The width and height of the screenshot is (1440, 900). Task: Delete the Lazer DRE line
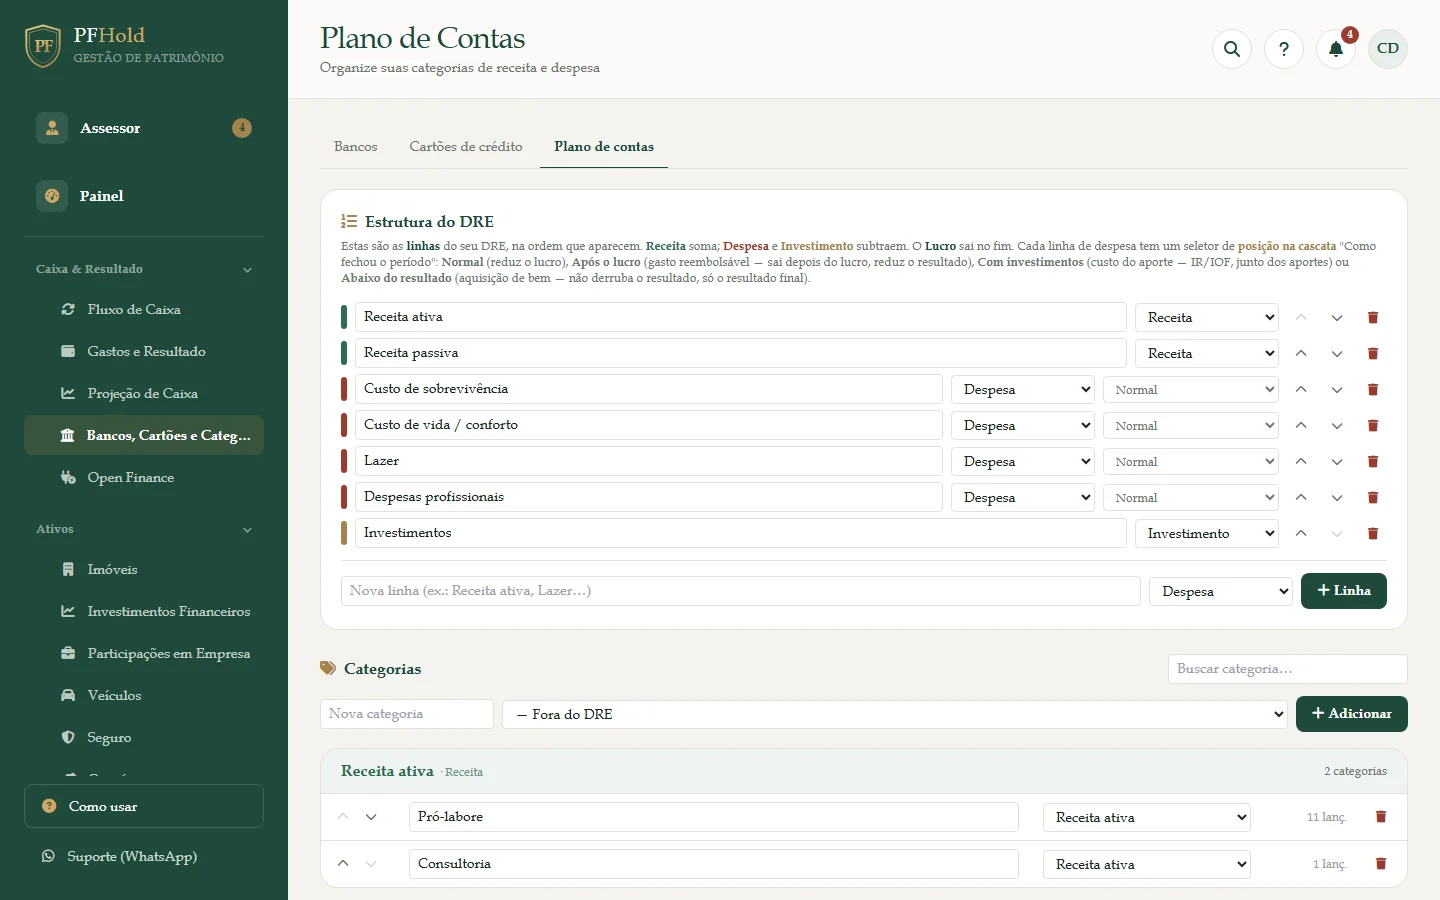(1373, 462)
